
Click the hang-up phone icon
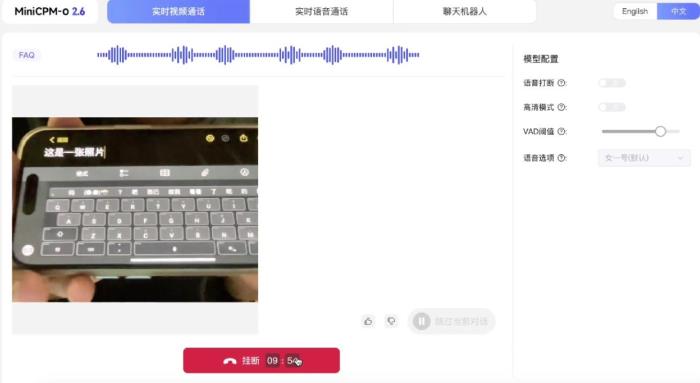(x=230, y=361)
